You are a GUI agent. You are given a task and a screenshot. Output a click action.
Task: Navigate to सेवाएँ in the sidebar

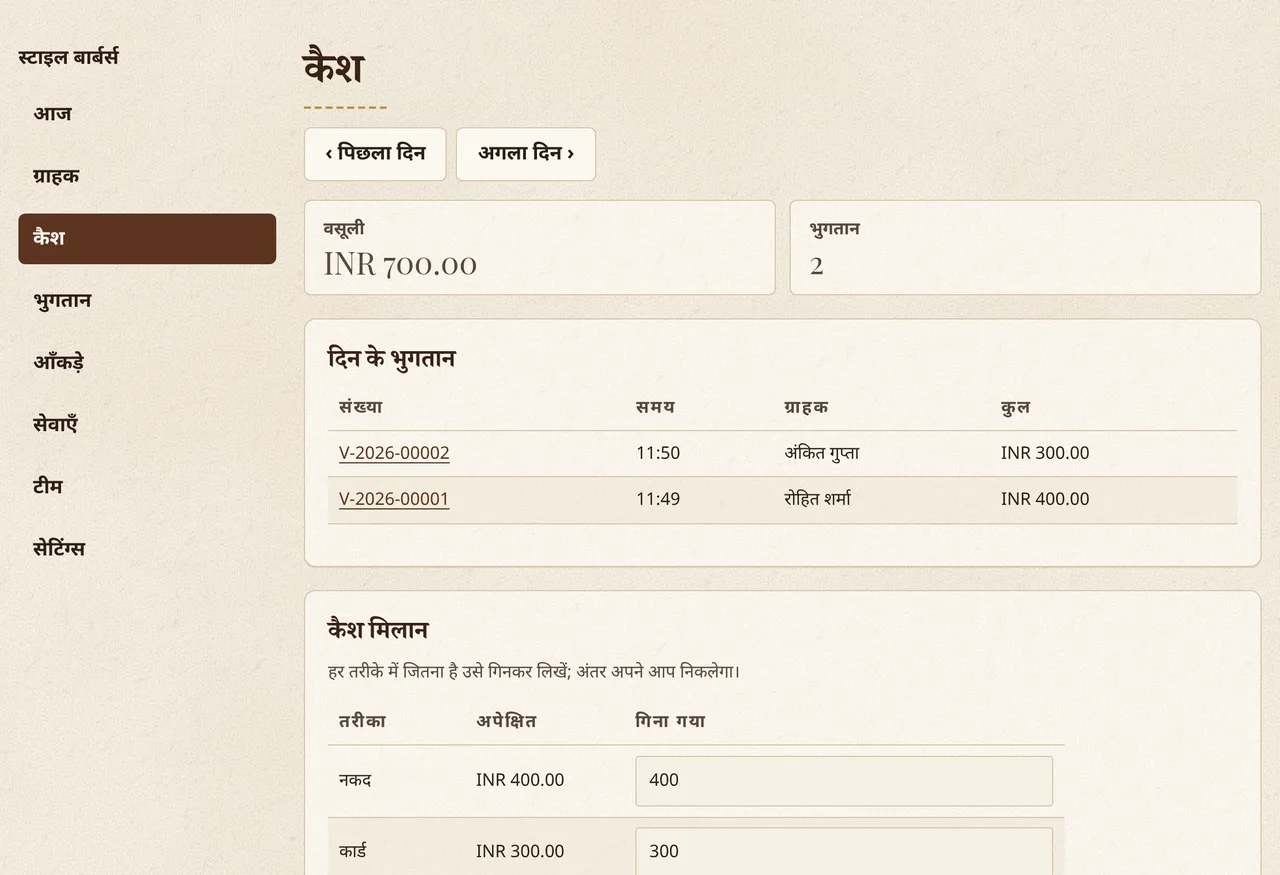click(x=147, y=424)
